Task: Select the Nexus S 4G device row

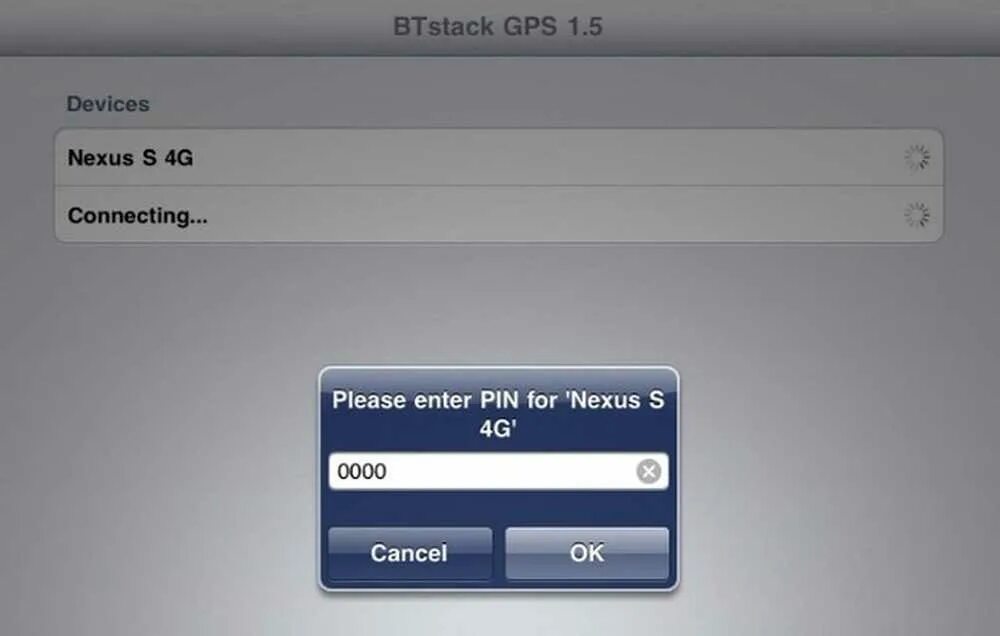Action: point(499,158)
